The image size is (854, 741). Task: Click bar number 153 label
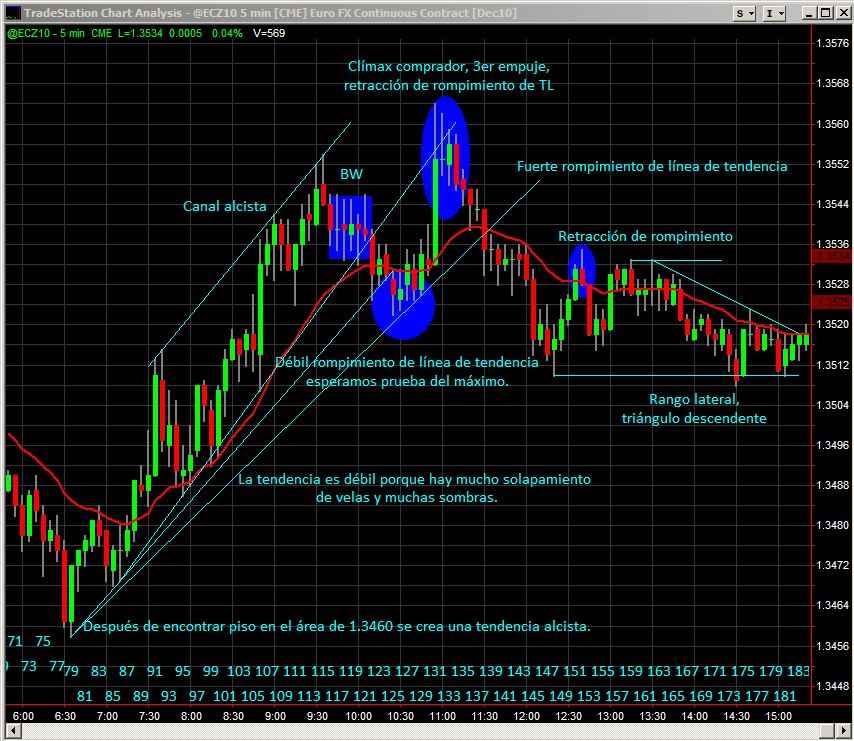(x=589, y=696)
